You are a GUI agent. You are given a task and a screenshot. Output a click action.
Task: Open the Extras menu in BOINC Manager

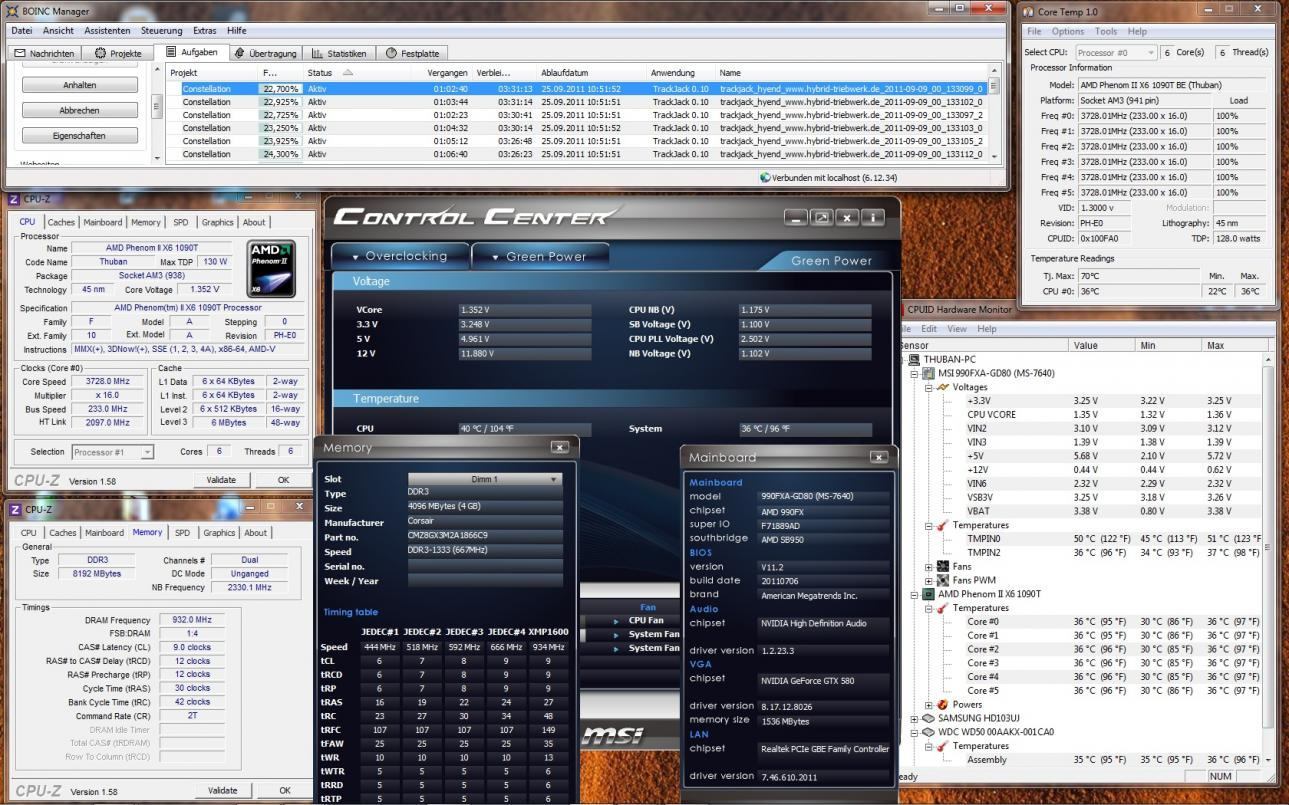[x=205, y=31]
